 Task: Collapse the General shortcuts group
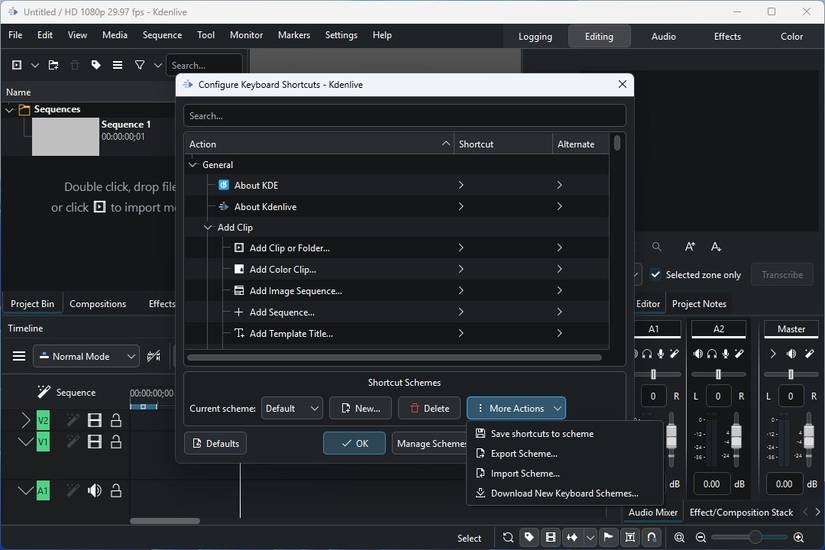pos(193,165)
